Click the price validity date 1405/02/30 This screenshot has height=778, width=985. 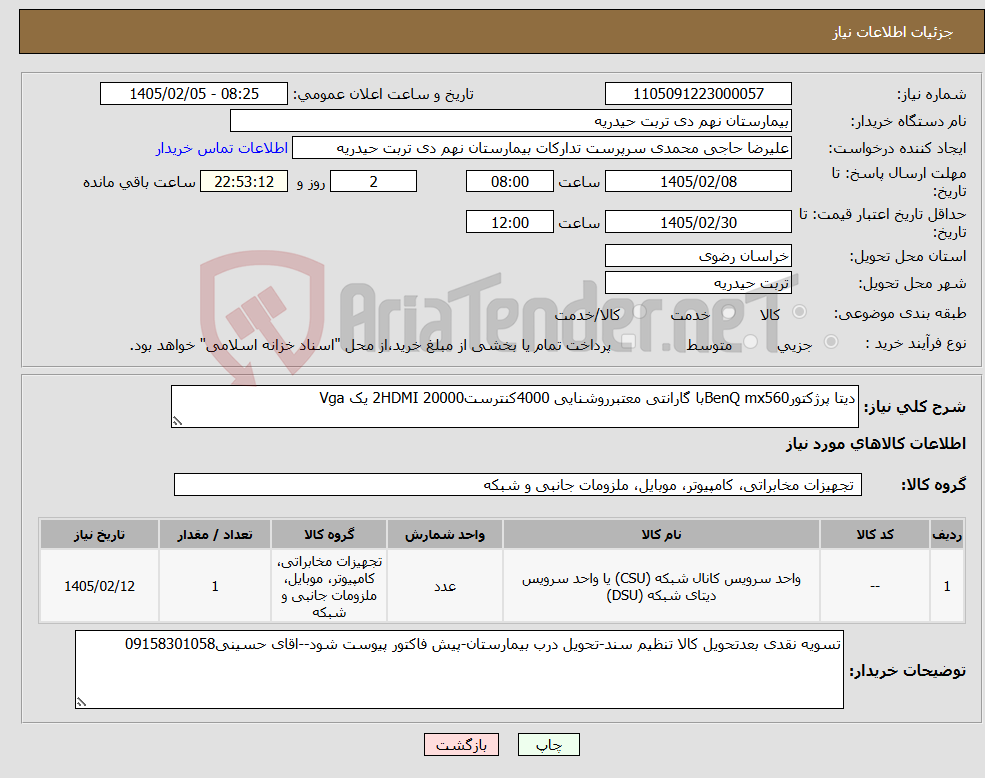(698, 222)
